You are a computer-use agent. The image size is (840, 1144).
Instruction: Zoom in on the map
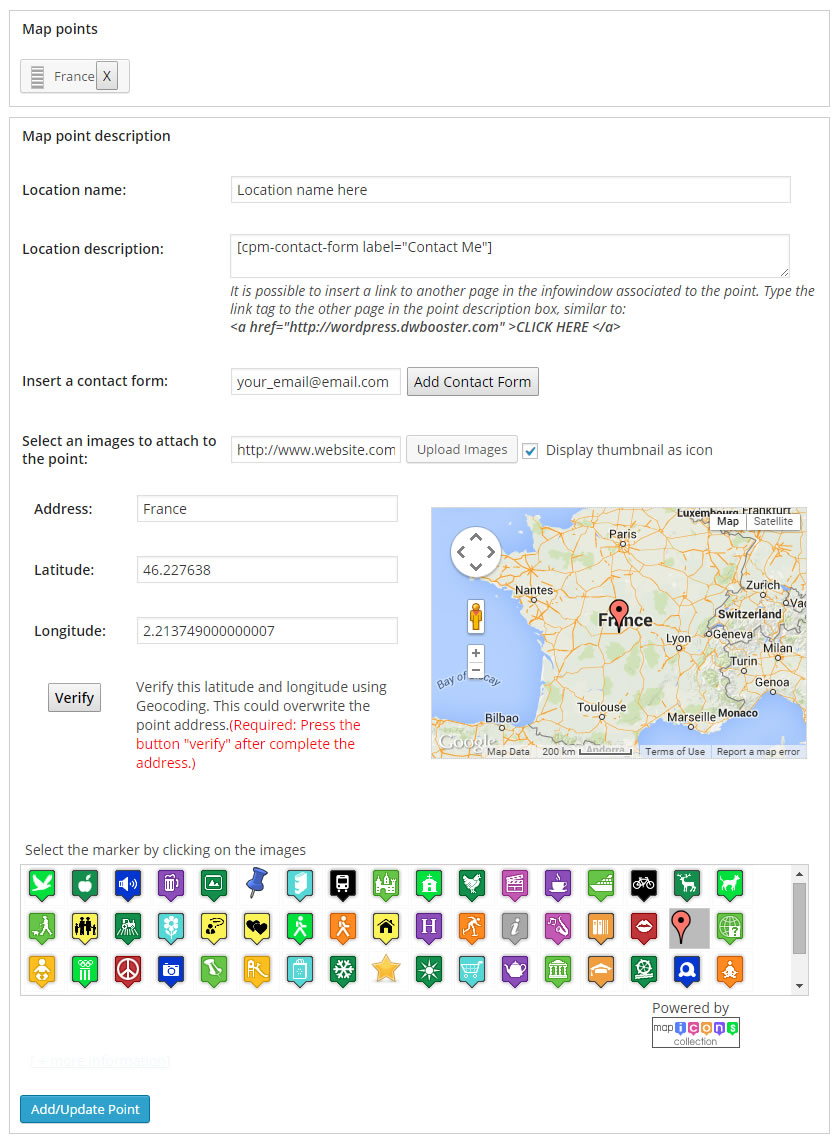[476, 654]
